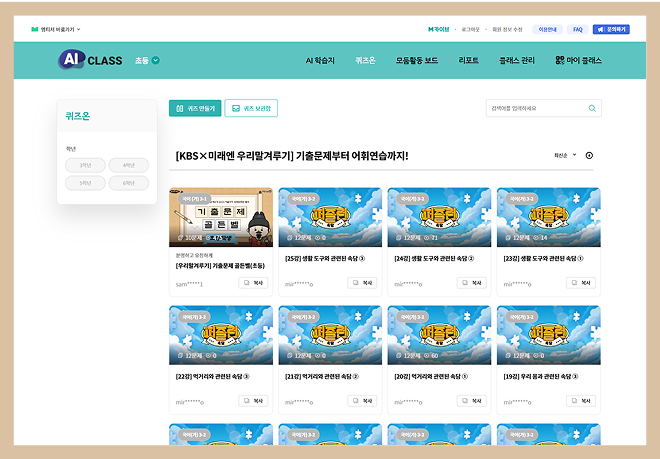Click the 문의하기 megaphone button
Viewport: 660px width, 459px height.
[x=610, y=30]
